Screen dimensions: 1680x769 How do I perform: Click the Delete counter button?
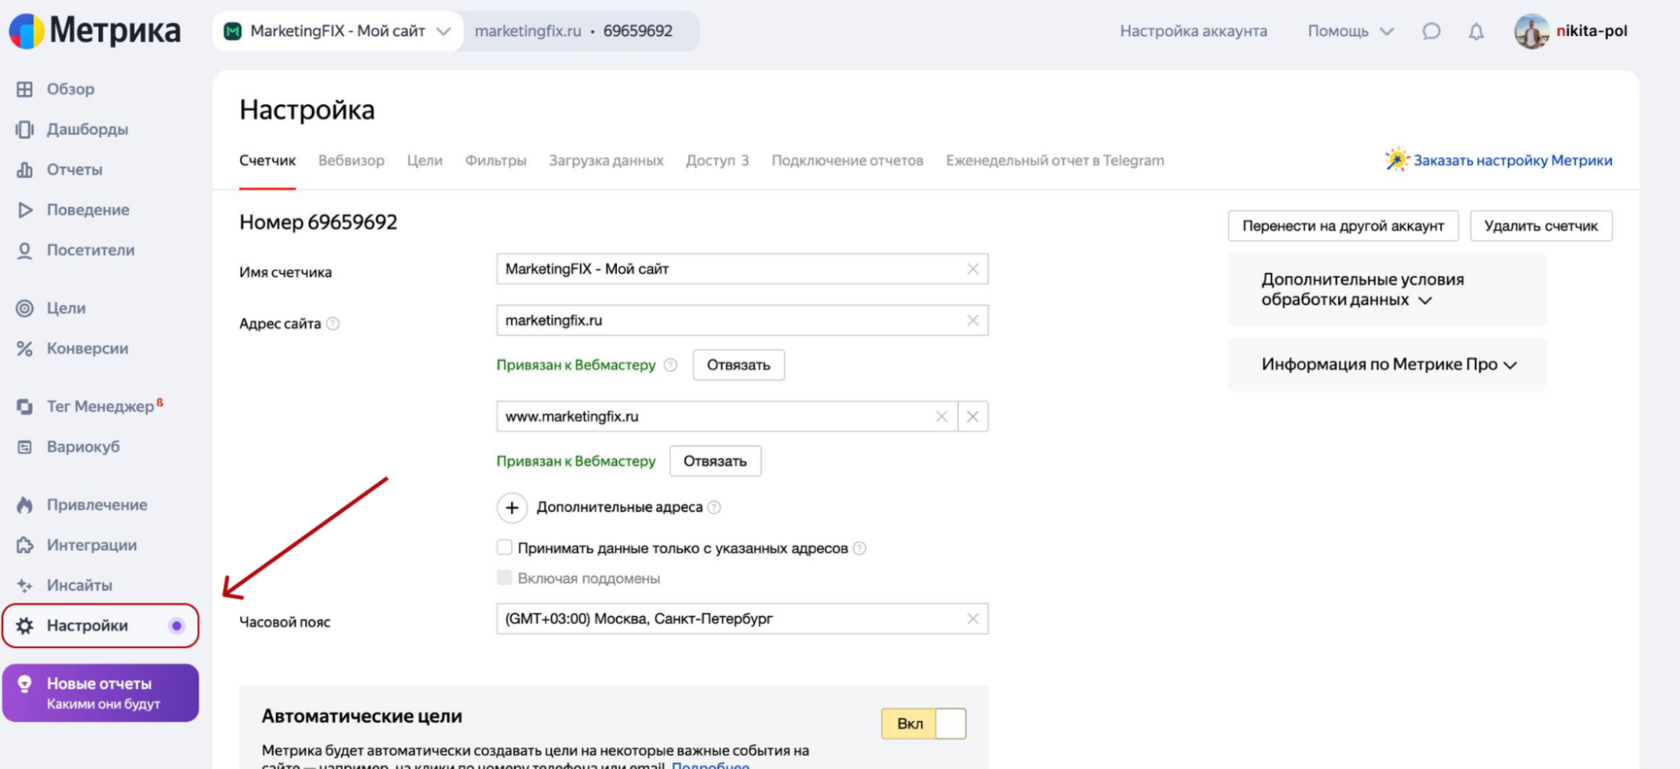(1540, 226)
